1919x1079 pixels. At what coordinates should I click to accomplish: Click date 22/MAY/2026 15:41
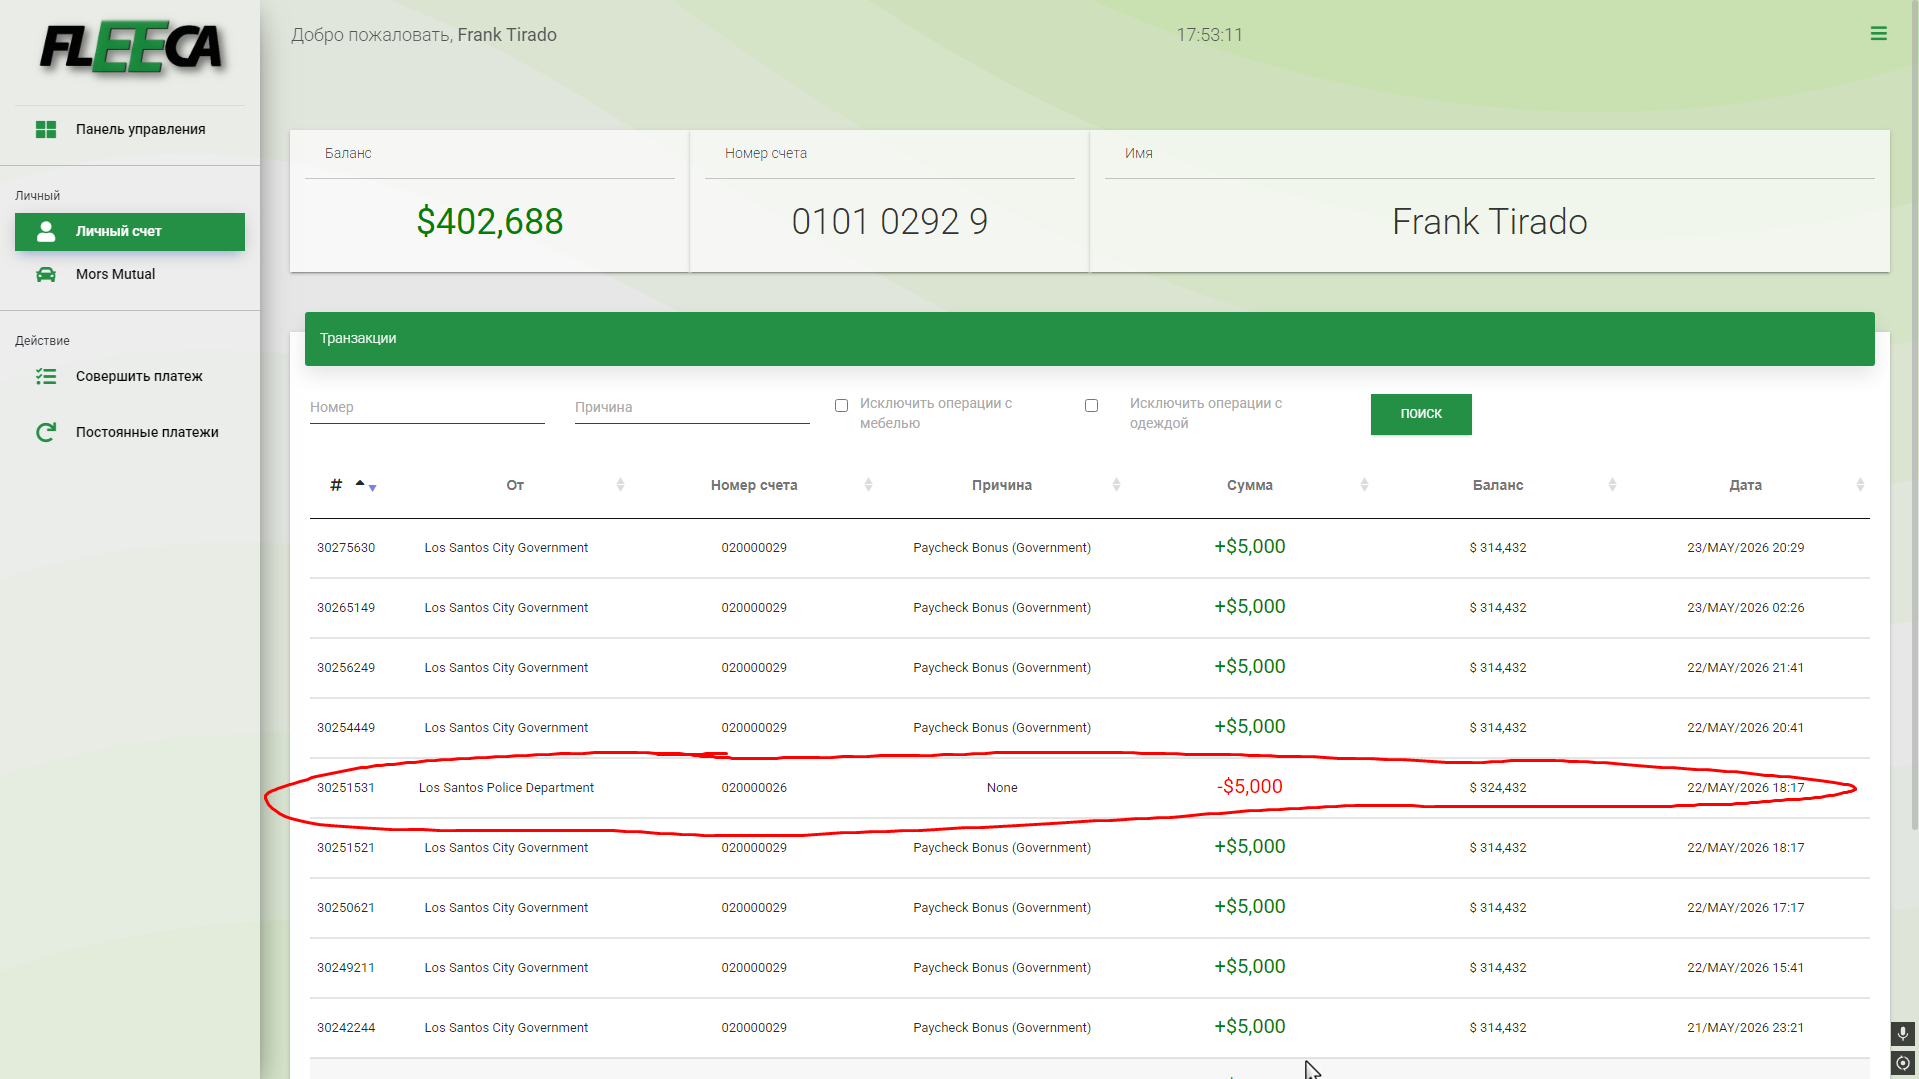pos(1746,968)
